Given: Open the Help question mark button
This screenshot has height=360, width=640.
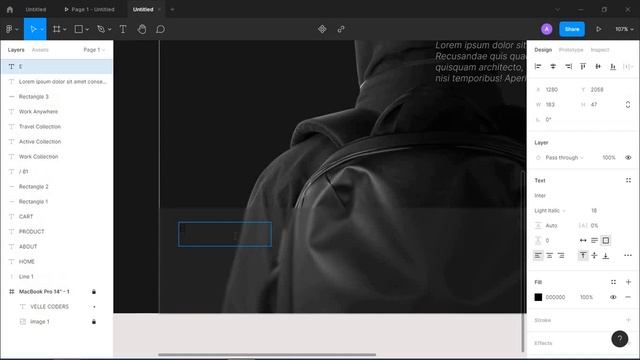Looking at the screenshot, I should click(x=620, y=339).
